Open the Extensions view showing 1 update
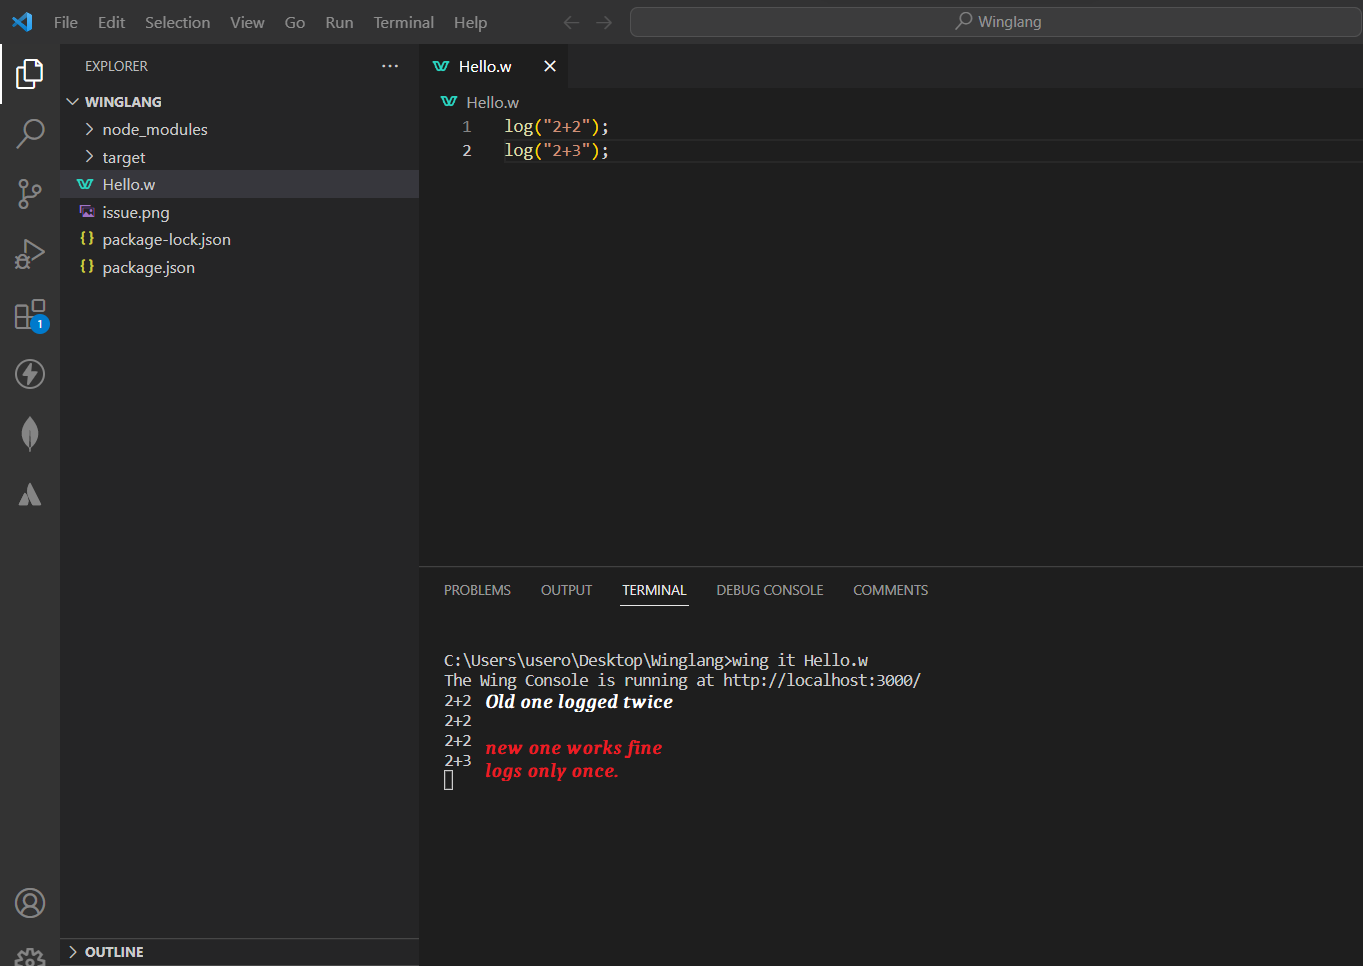Screen dimensions: 1363x966 (x=29, y=313)
